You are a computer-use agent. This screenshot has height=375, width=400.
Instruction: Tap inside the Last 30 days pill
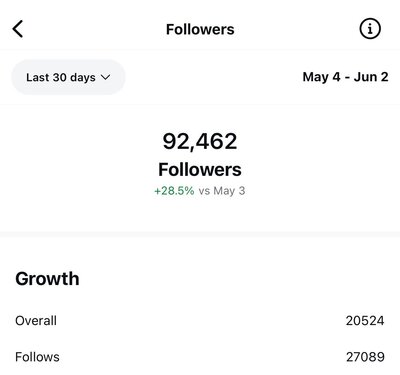click(68, 77)
